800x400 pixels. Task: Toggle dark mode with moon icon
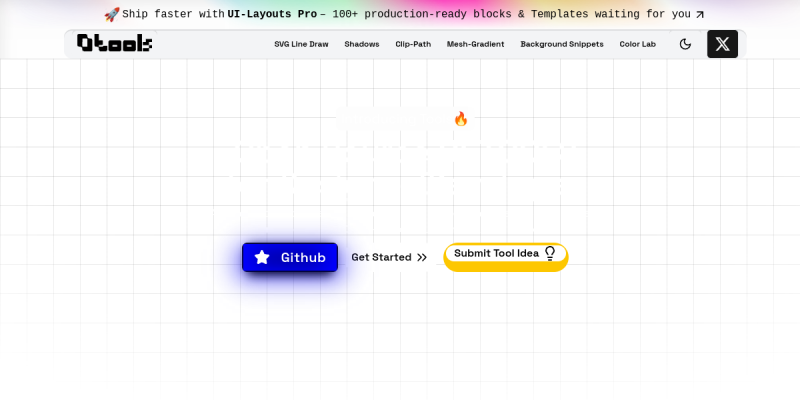click(x=685, y=44)
